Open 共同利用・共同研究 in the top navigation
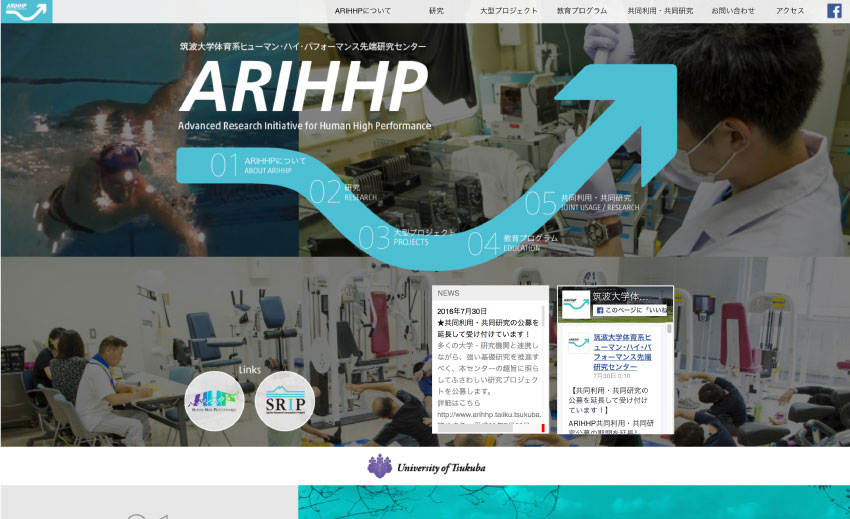Image resolution: width=850 pixels, height=519 pixels. click(660, 11)
